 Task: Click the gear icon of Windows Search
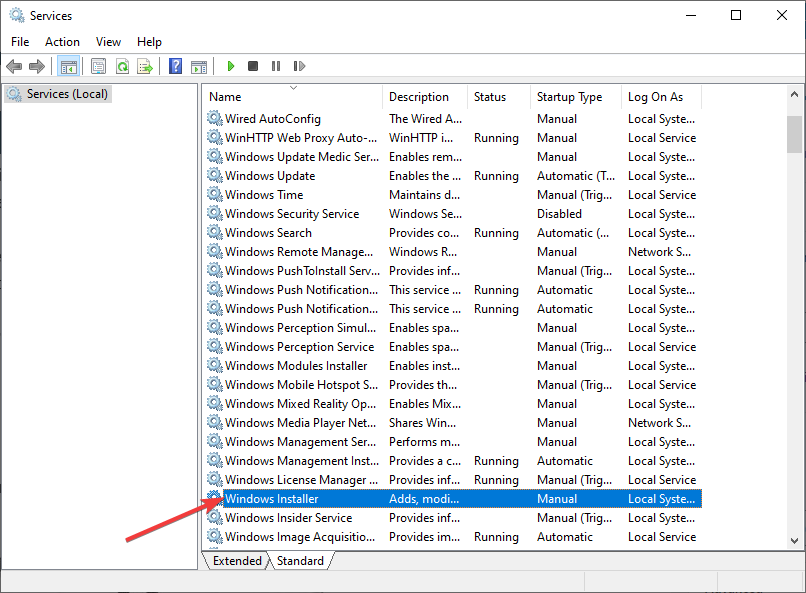pos(214,232)
